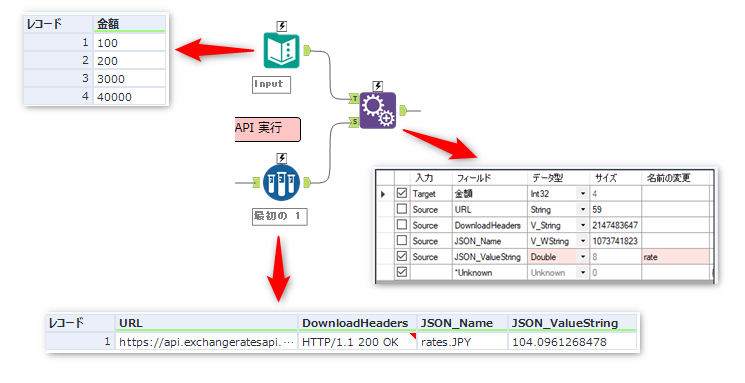
Task: Click the rename cell of 金額 row
Action: (x=676, y=194)
